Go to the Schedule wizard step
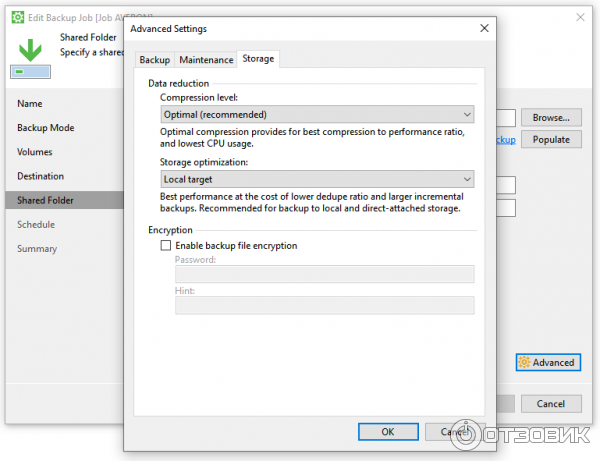 click(36, 225)
